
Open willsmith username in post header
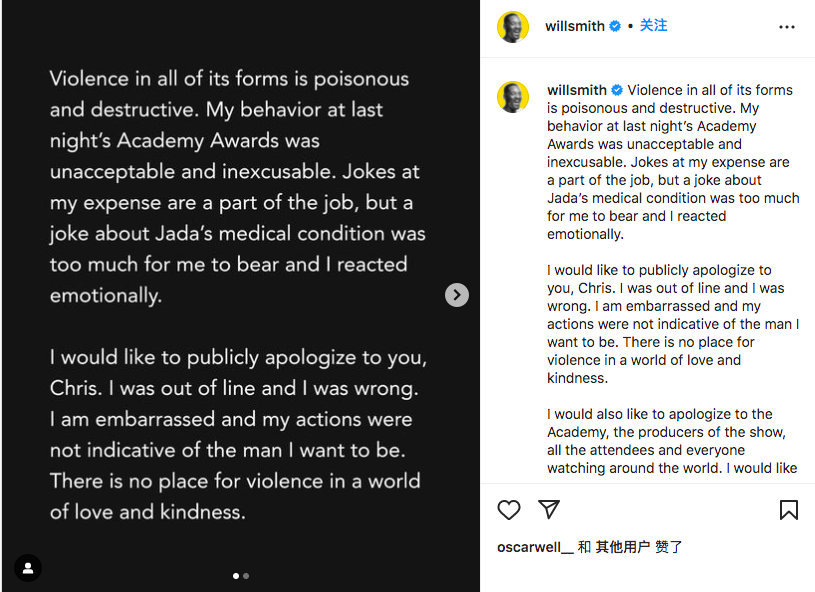[575, 26]
